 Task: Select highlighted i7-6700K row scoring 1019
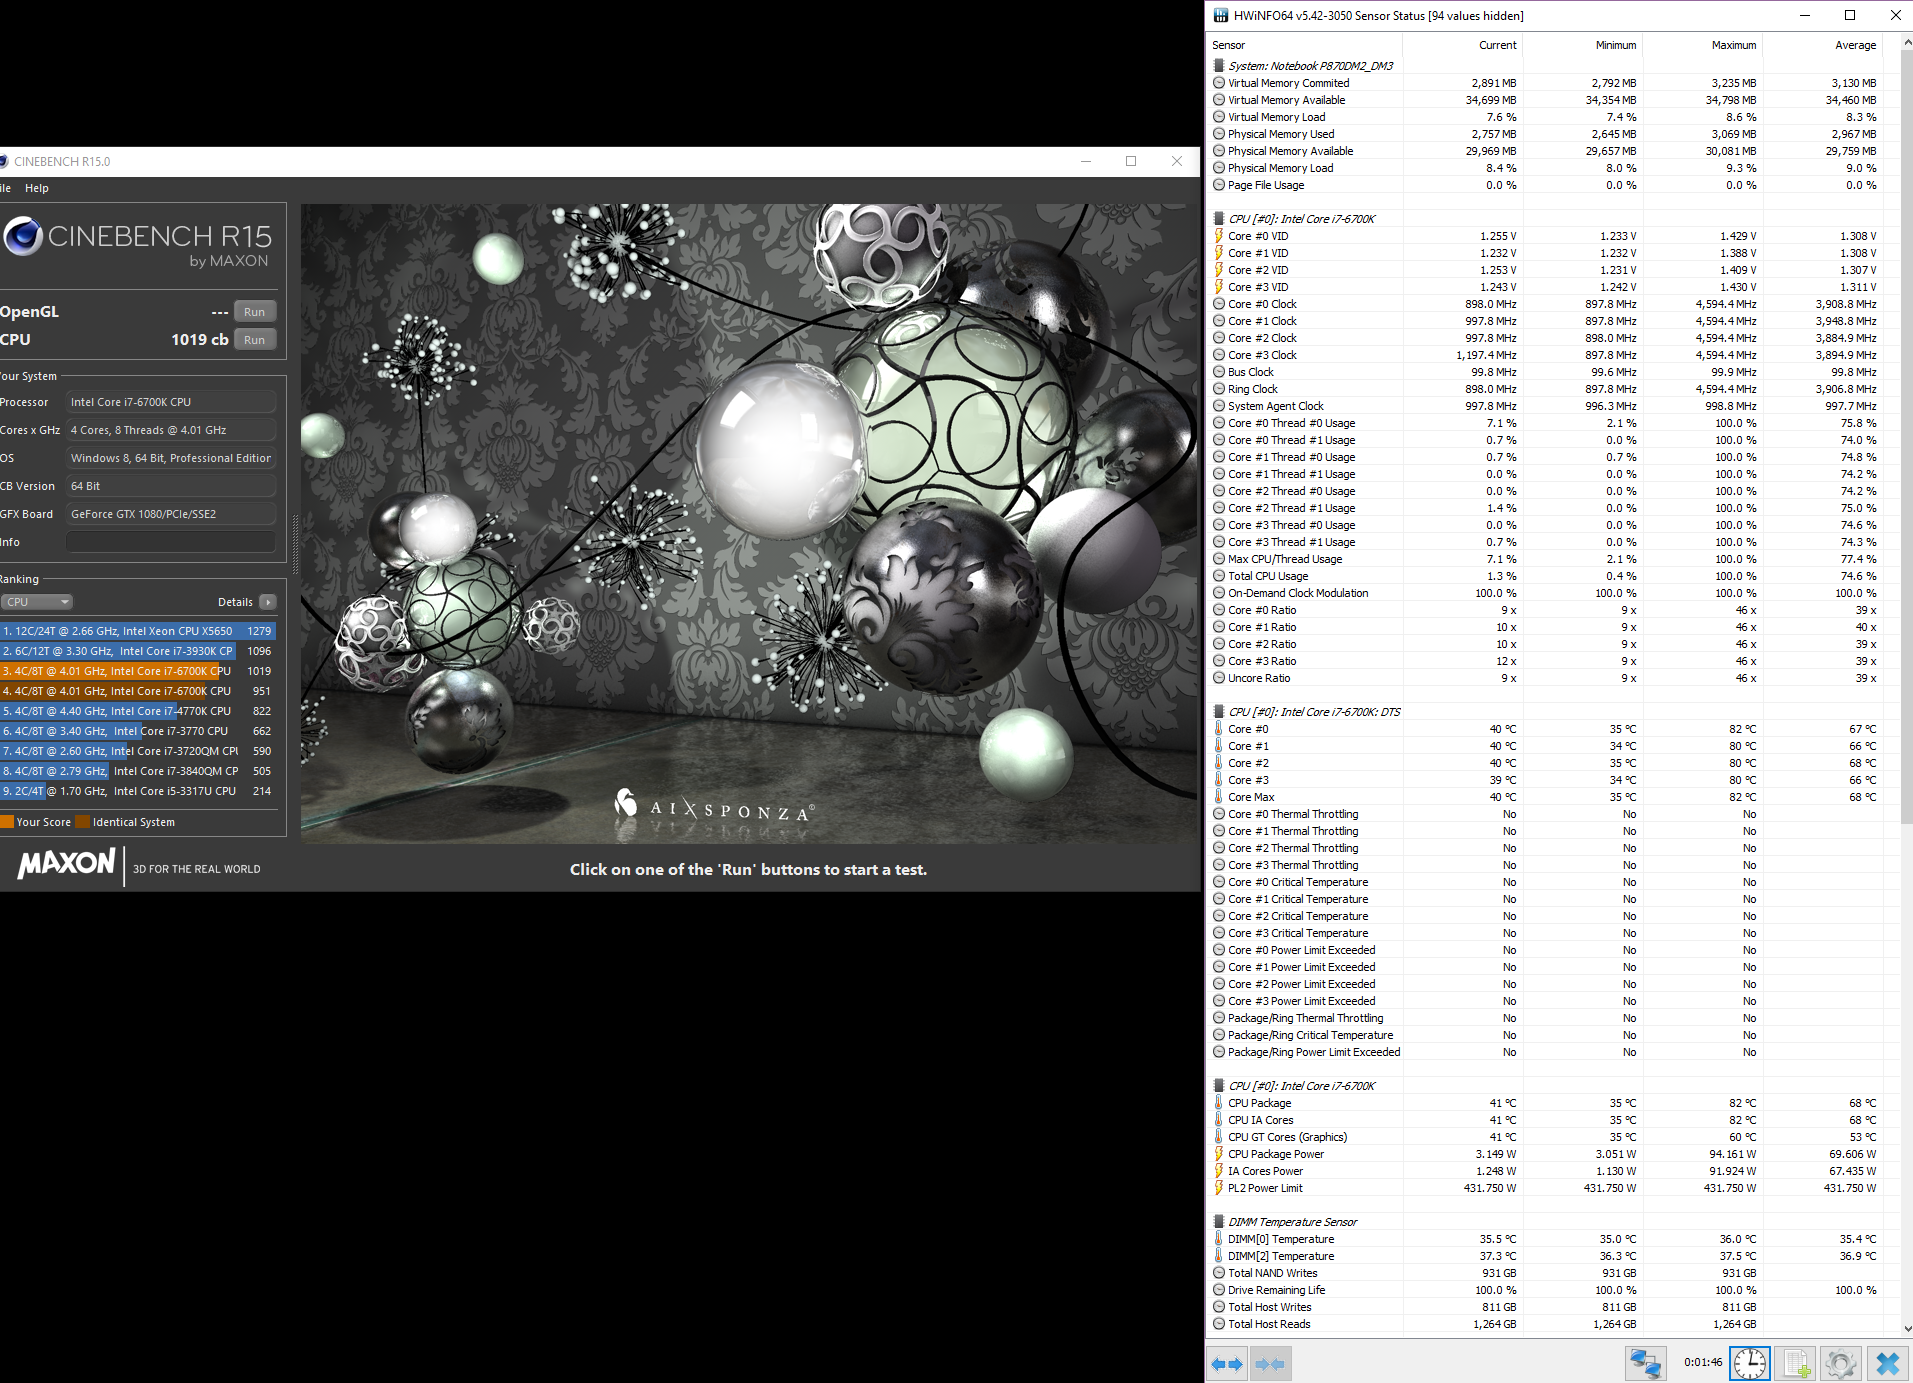(138, 671)
